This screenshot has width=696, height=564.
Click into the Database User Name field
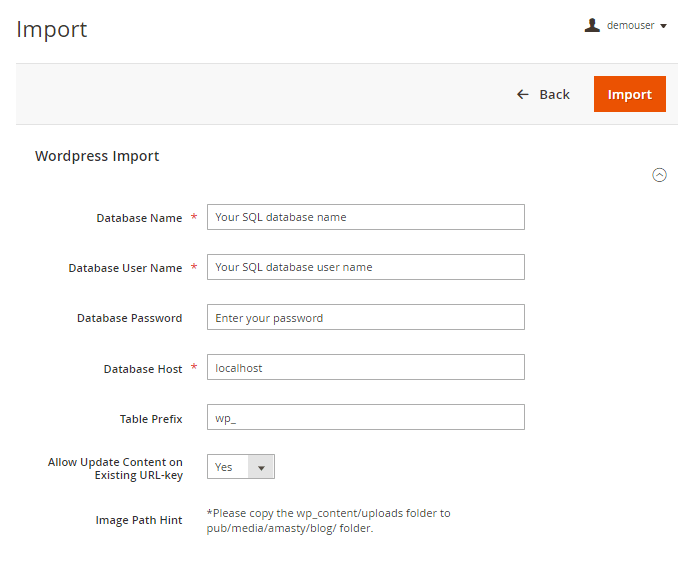click(365, 267)
